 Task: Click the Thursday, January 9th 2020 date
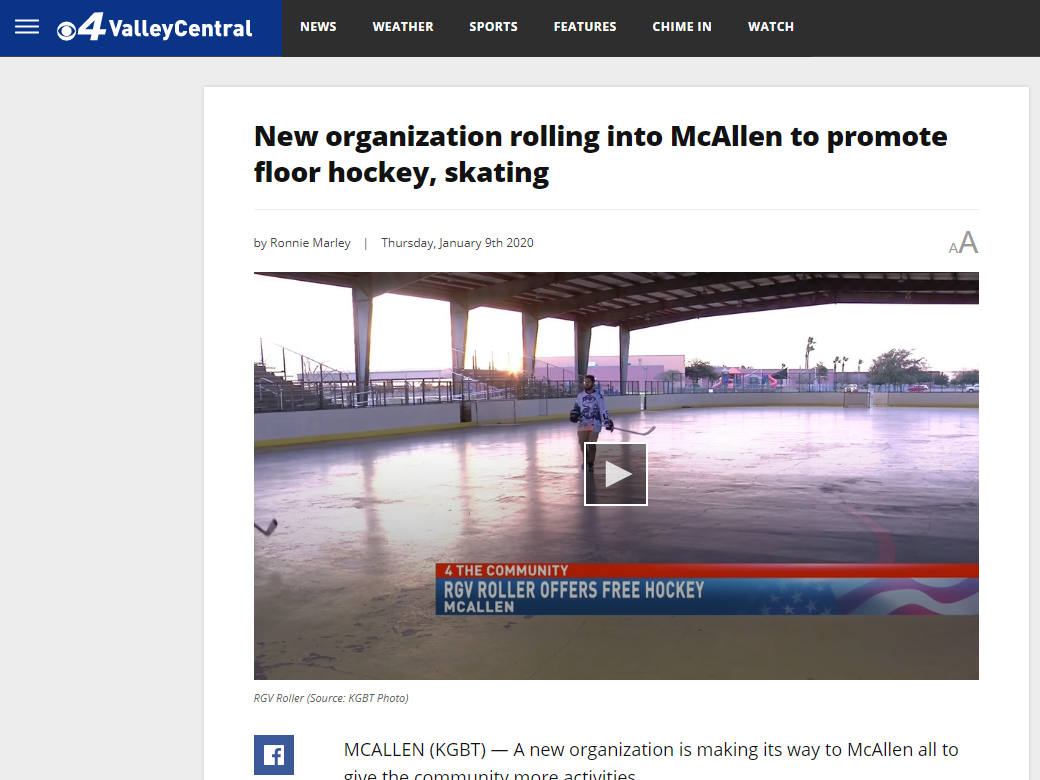[457, 243]
